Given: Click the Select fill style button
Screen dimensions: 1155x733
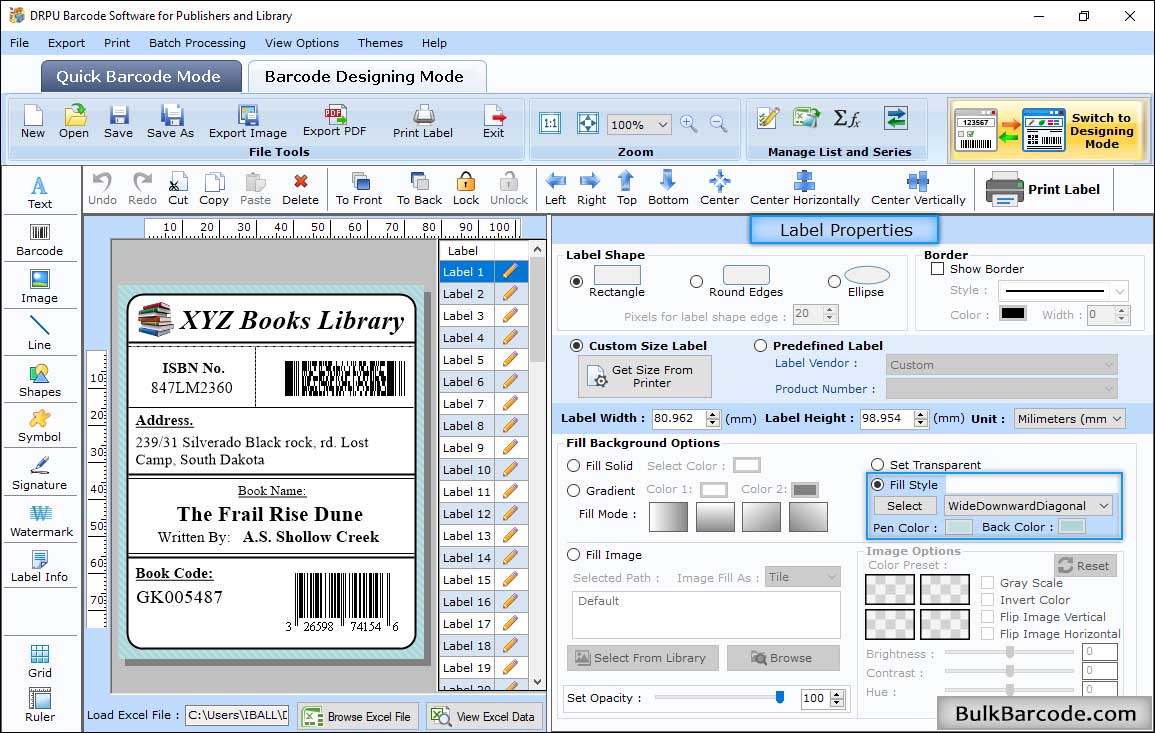Looking at the screenshot, I should pos(905,505).
